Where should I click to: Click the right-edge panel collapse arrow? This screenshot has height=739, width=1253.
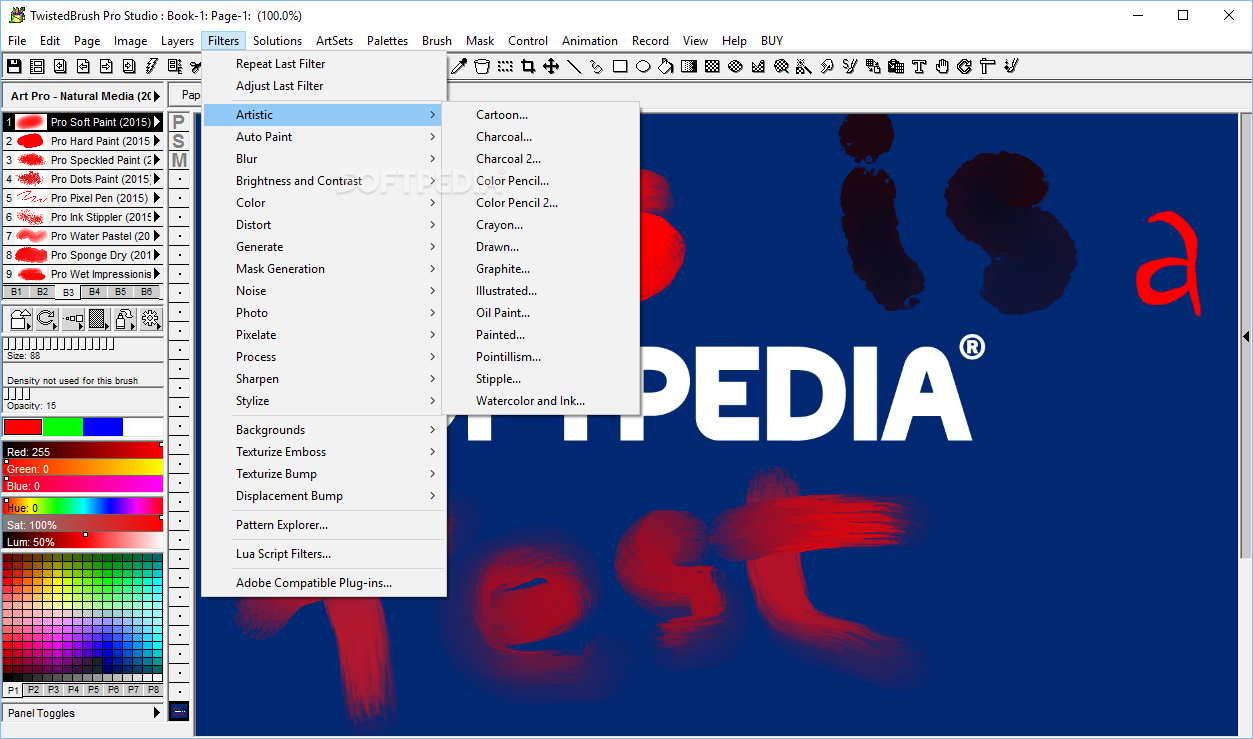point(1246,337)
